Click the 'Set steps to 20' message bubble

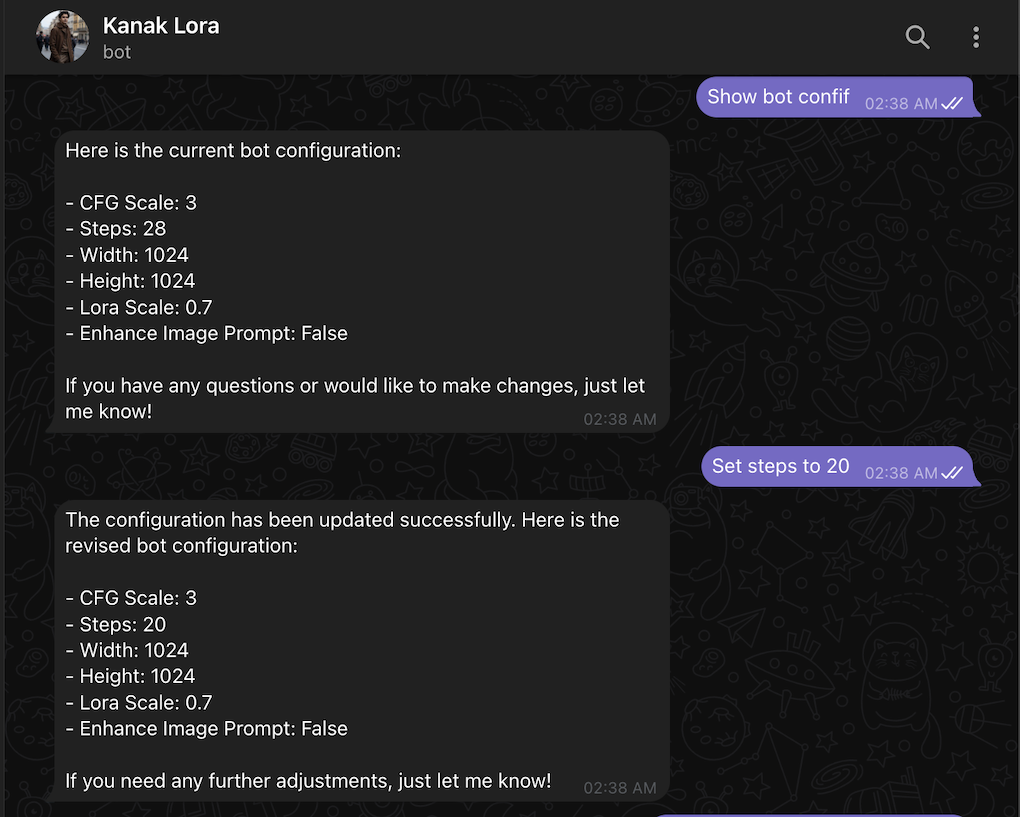click(x=780, y=466)
